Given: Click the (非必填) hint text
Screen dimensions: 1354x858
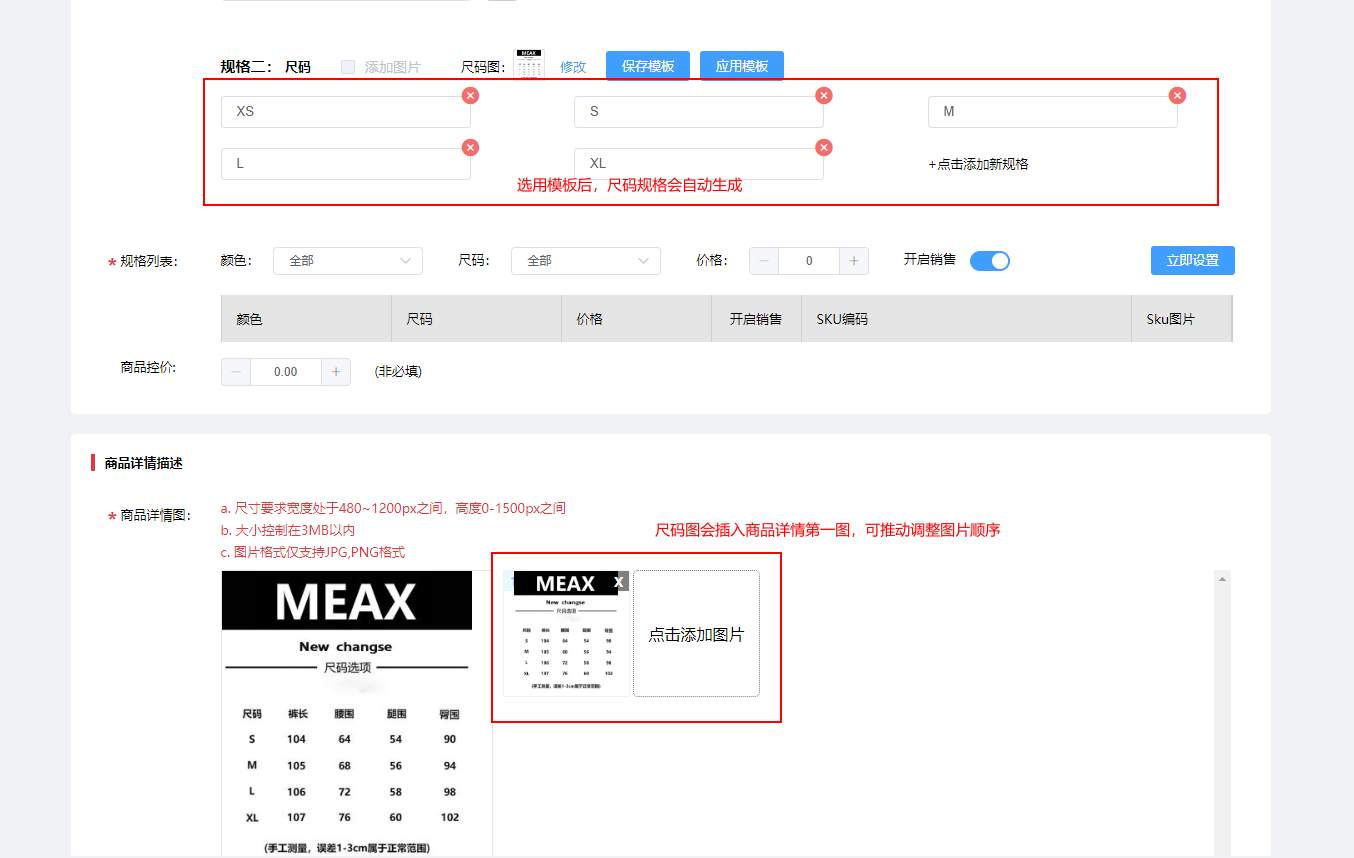Looking at the screenshot, I should 398,372.
